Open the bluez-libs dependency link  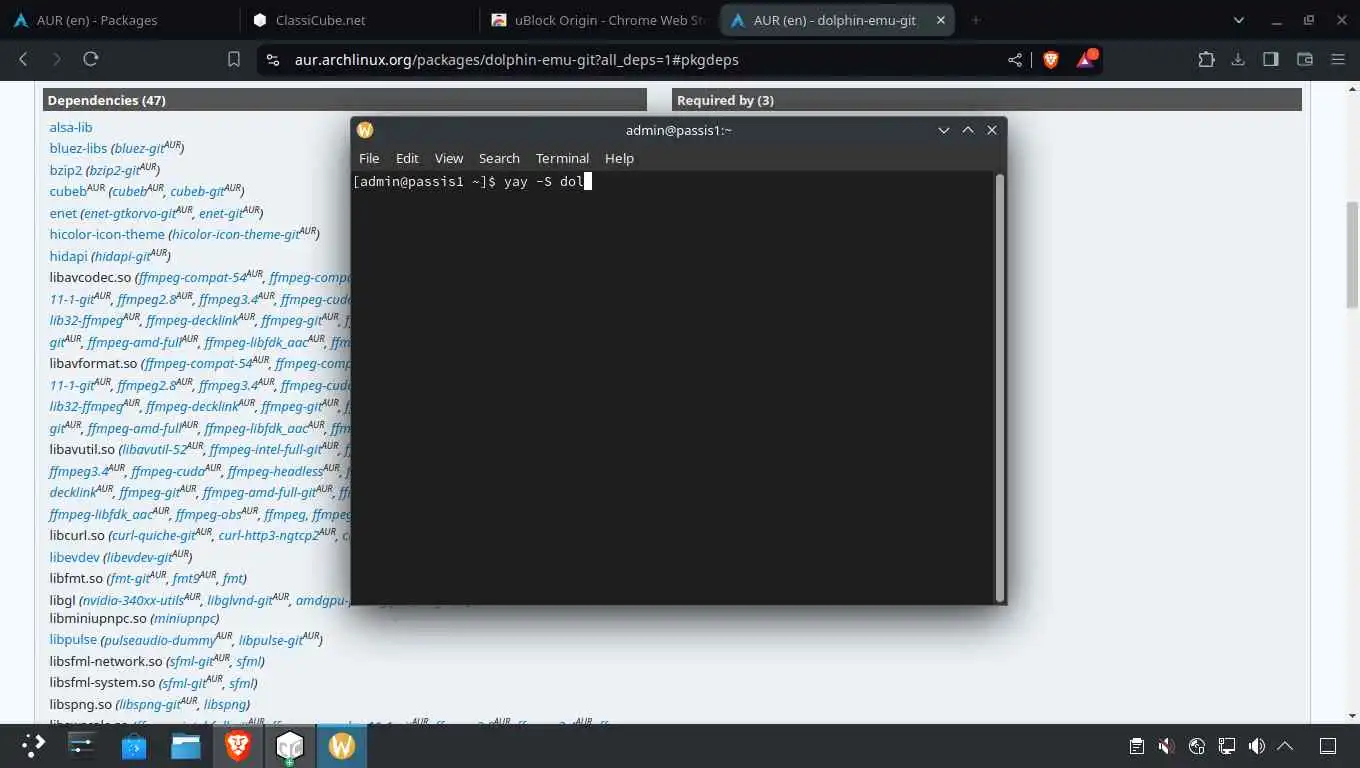[x=78, y=148]
